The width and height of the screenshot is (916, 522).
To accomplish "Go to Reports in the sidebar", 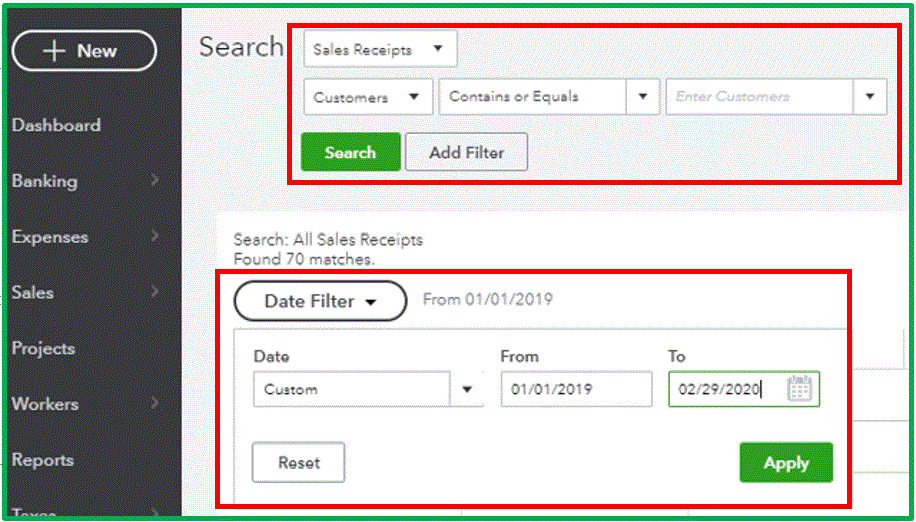I will point(43,460).
